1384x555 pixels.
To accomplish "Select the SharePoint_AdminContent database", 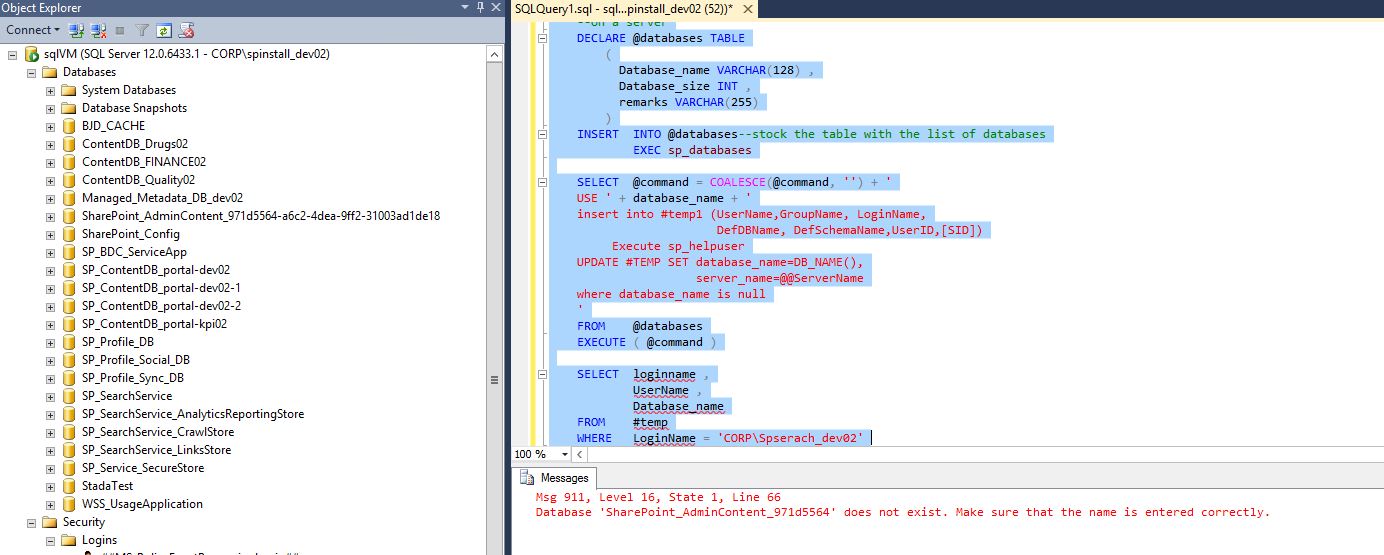I will [261, 216].
